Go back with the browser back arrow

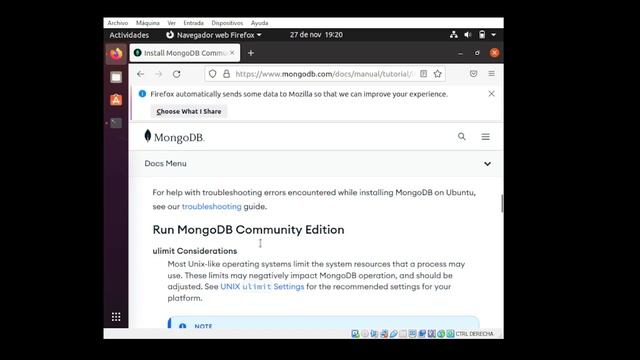tap(140, 74)
